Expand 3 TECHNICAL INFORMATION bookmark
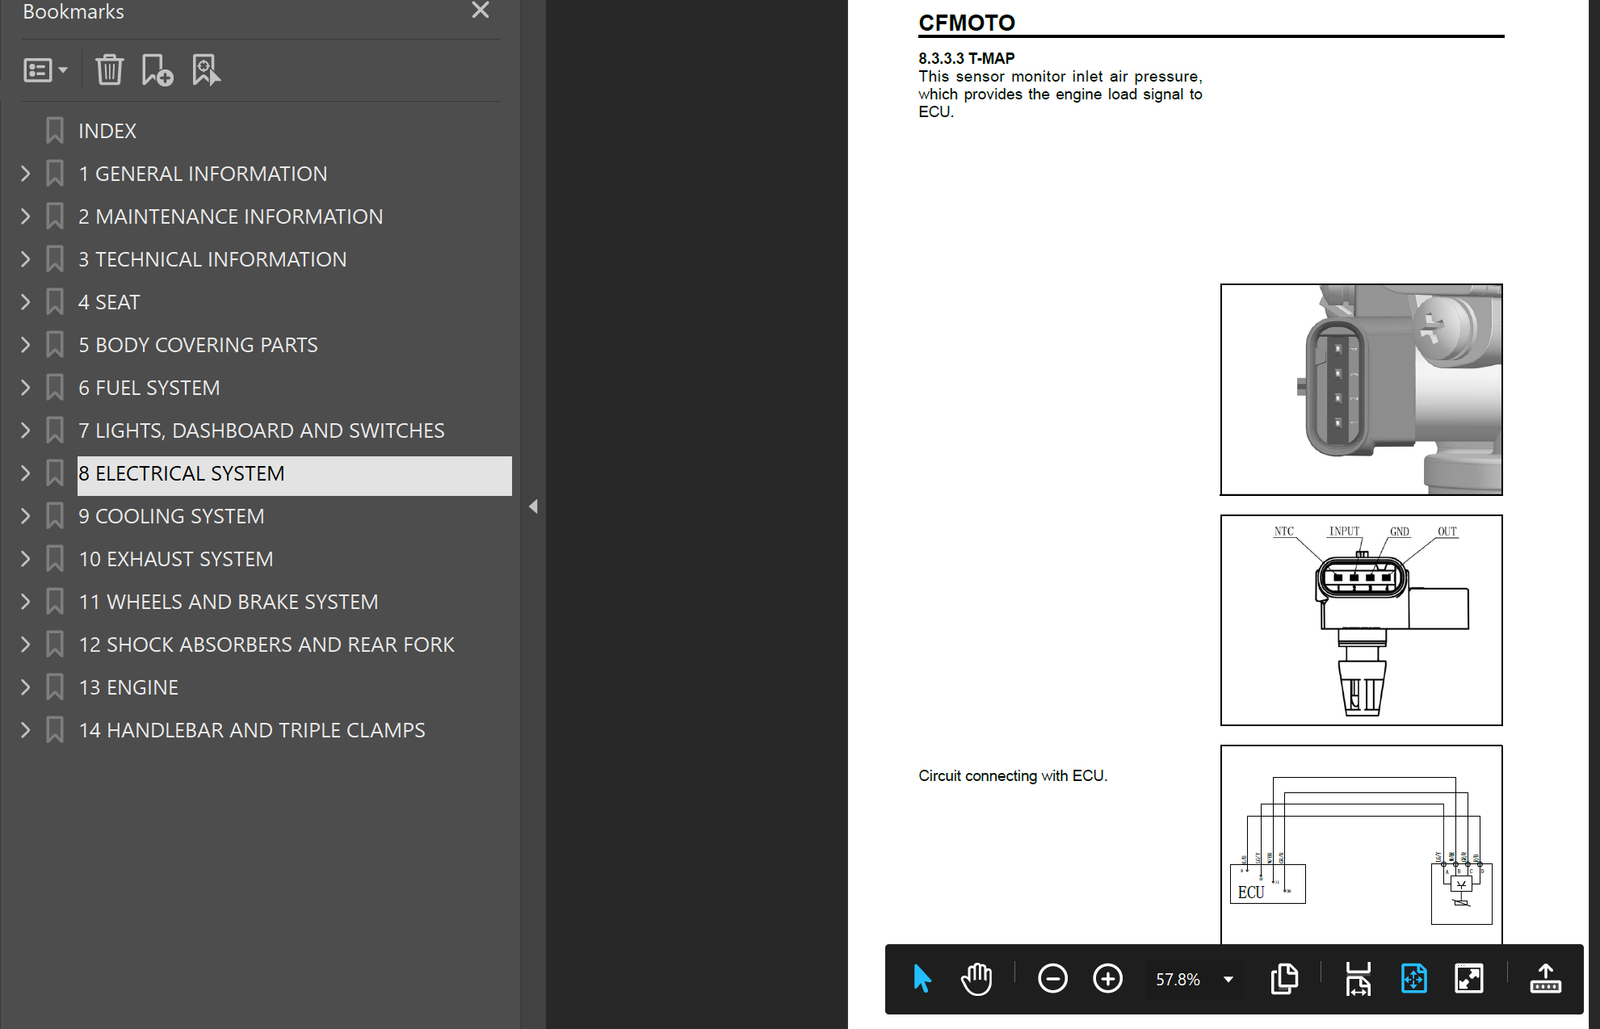Viewport: 1600px width, 1029px height. pos(26,260)
